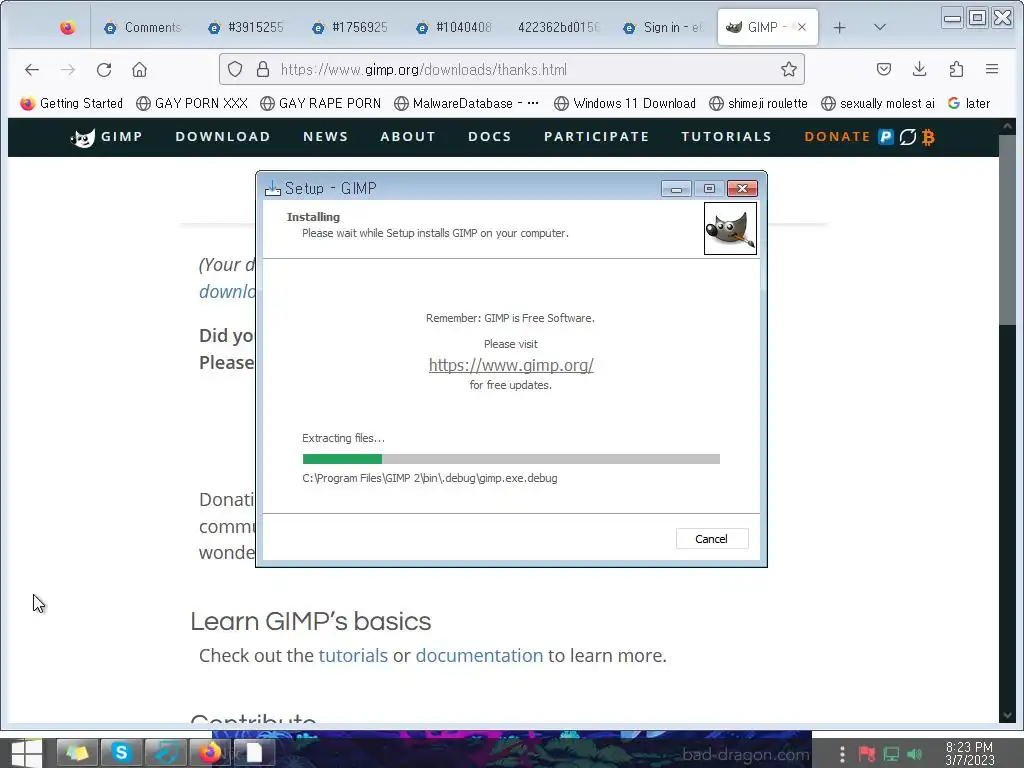The width and height of the screenshot is (1024, 768).
Task: Open the https://www.gimp.org/ link in installer
Action: pyautogui.click(x=511, y=365)
